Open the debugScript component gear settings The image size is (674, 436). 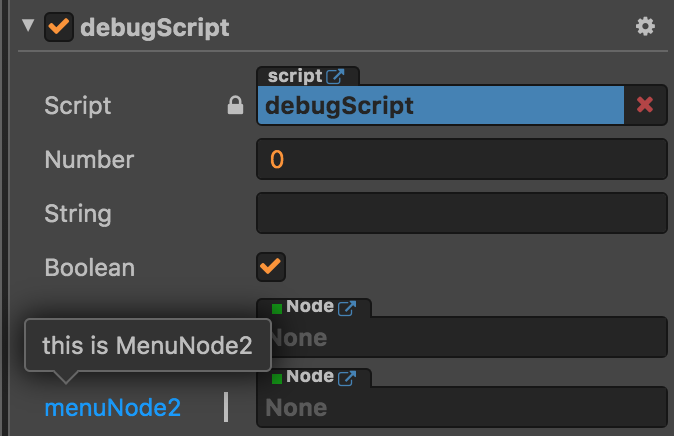pos(645,27)
